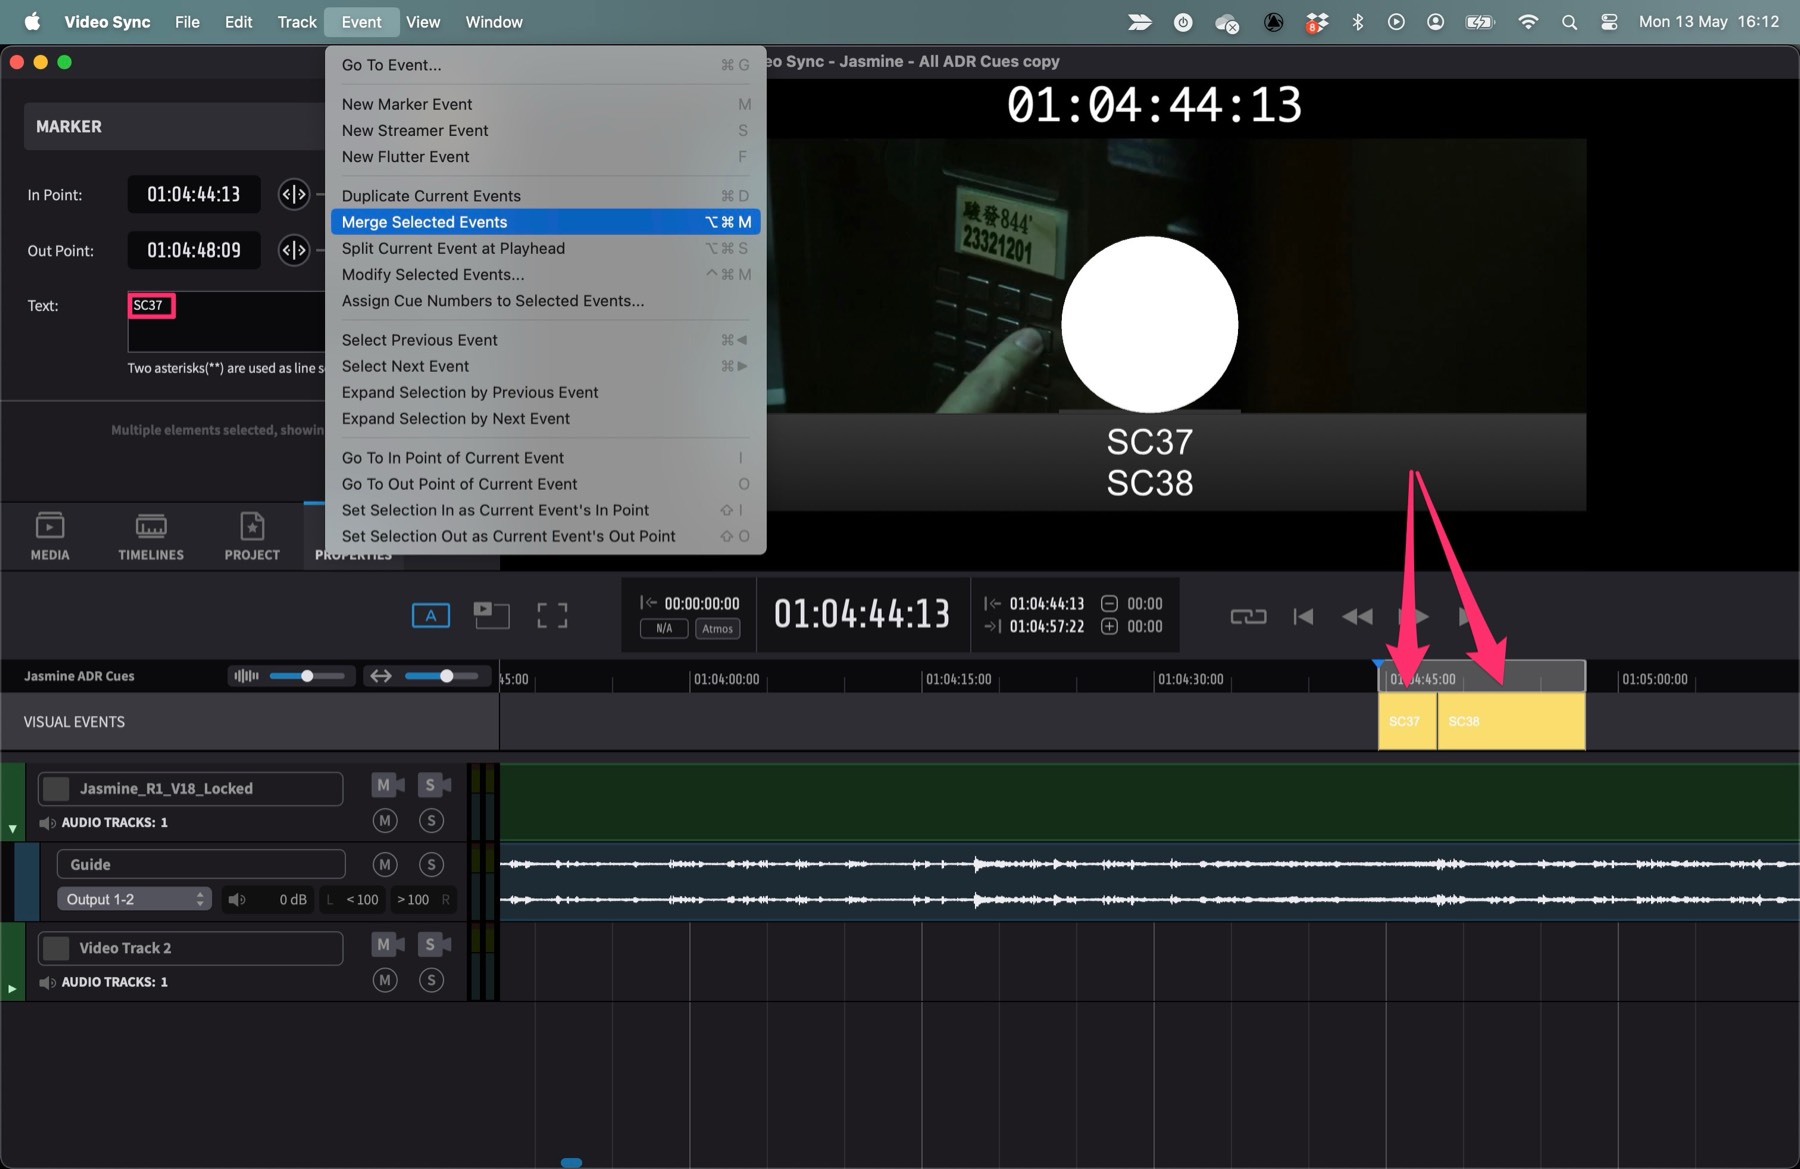Open macOS Spotlight search
The height and width of the screenshot is (1169, 1800).
pyautogui.click(x=1569, y=22)
